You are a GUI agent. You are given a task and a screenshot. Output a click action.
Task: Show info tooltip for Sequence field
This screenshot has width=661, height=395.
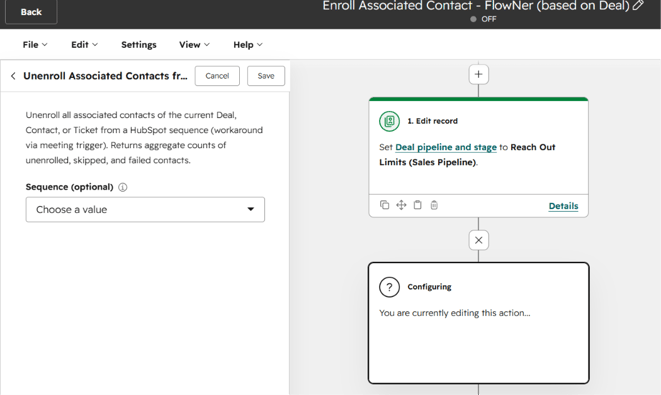(x=123, y=187)
